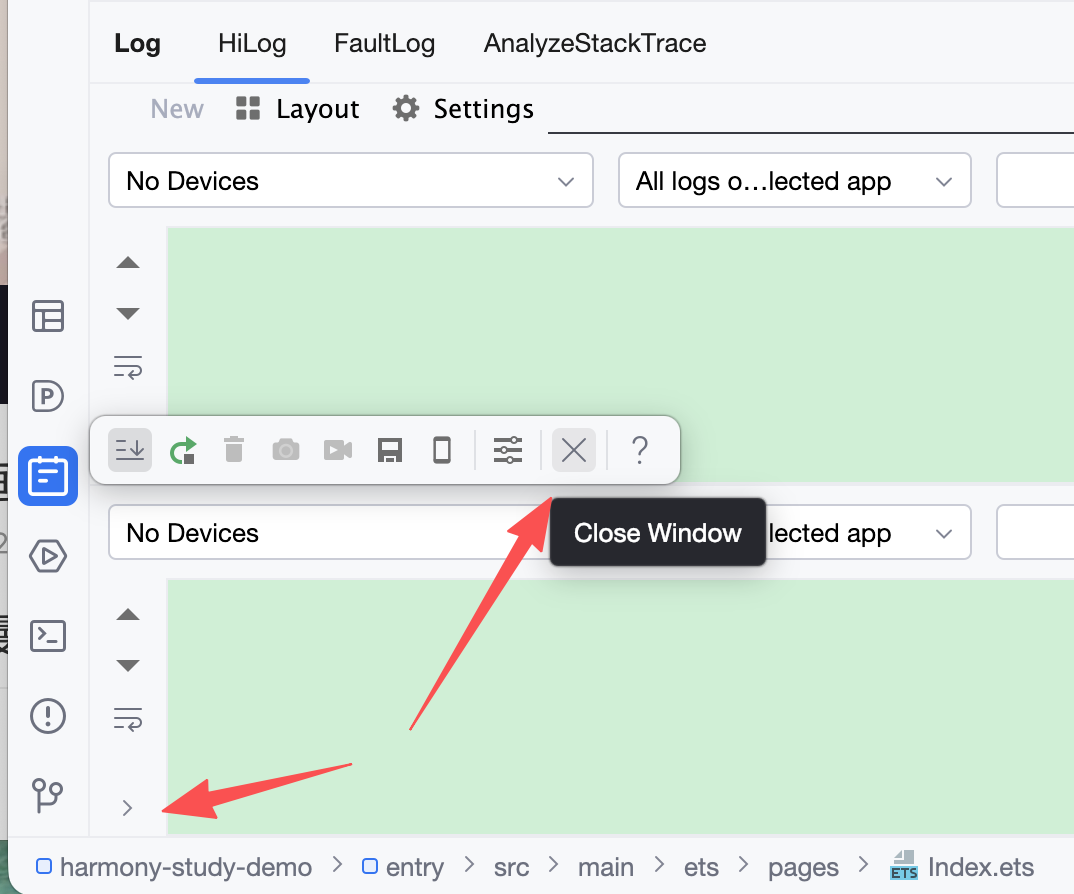Click the camera screenshot icon
Screen dimensions: 1074x894
(x=286, y=450)
